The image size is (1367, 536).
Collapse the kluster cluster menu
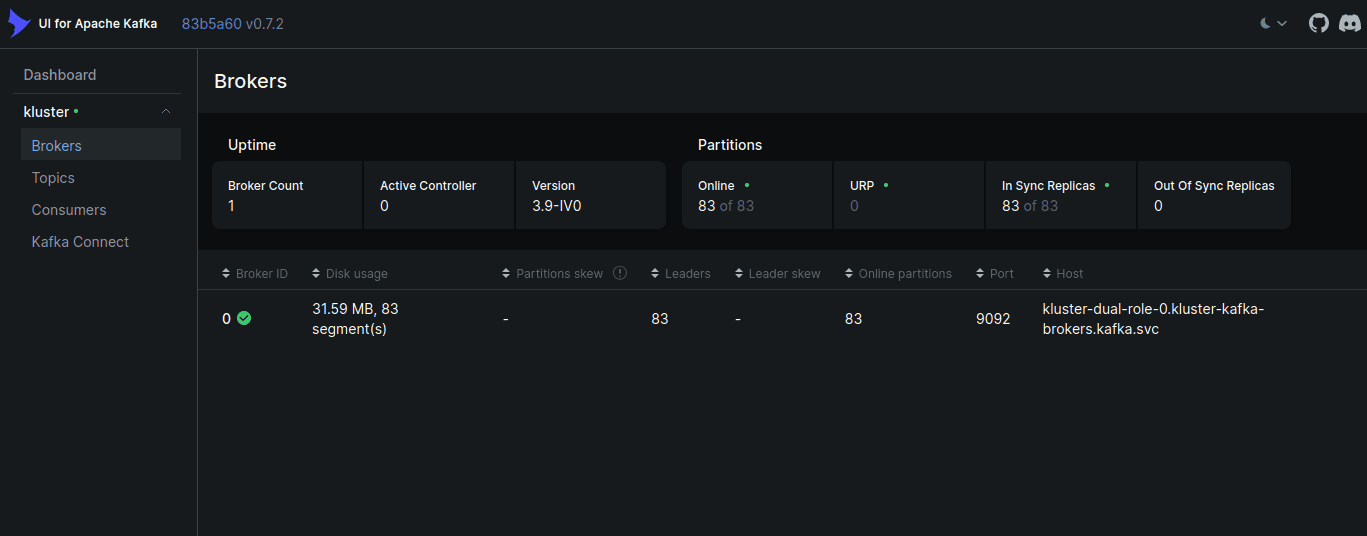pyautogui.click(x=166, y=112)
